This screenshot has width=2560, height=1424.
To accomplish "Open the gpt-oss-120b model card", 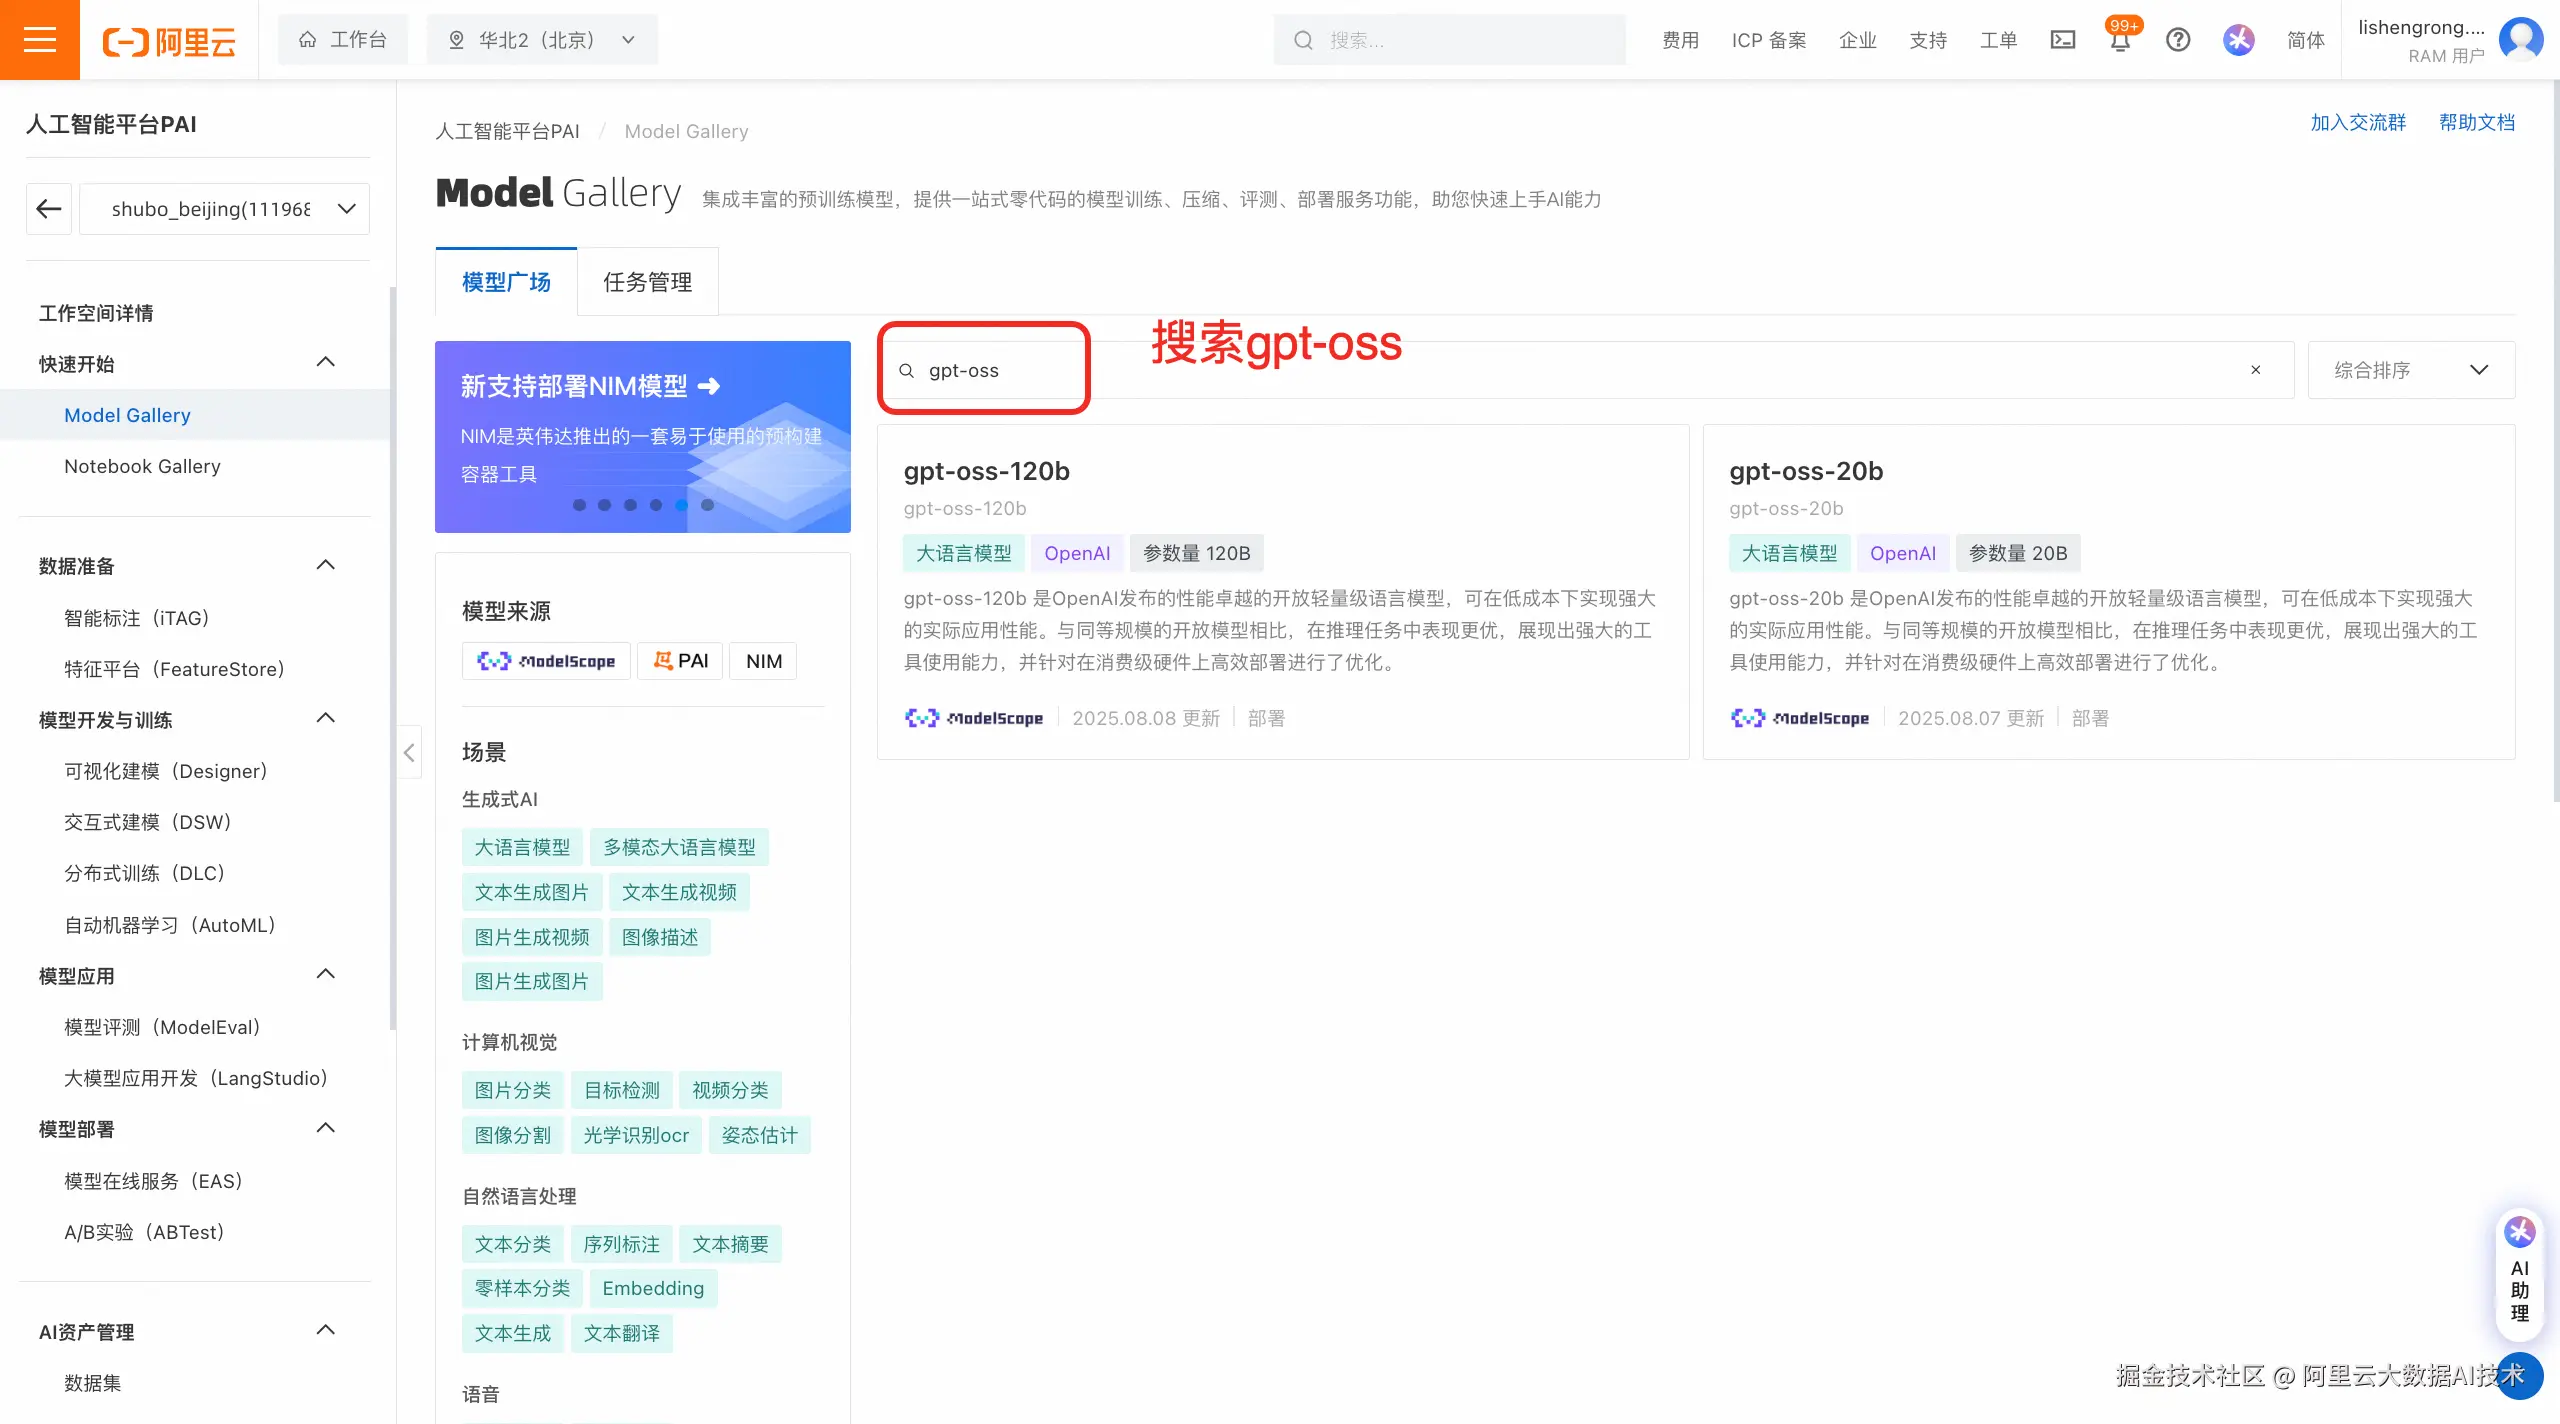I will click(x=1283, y=592).
